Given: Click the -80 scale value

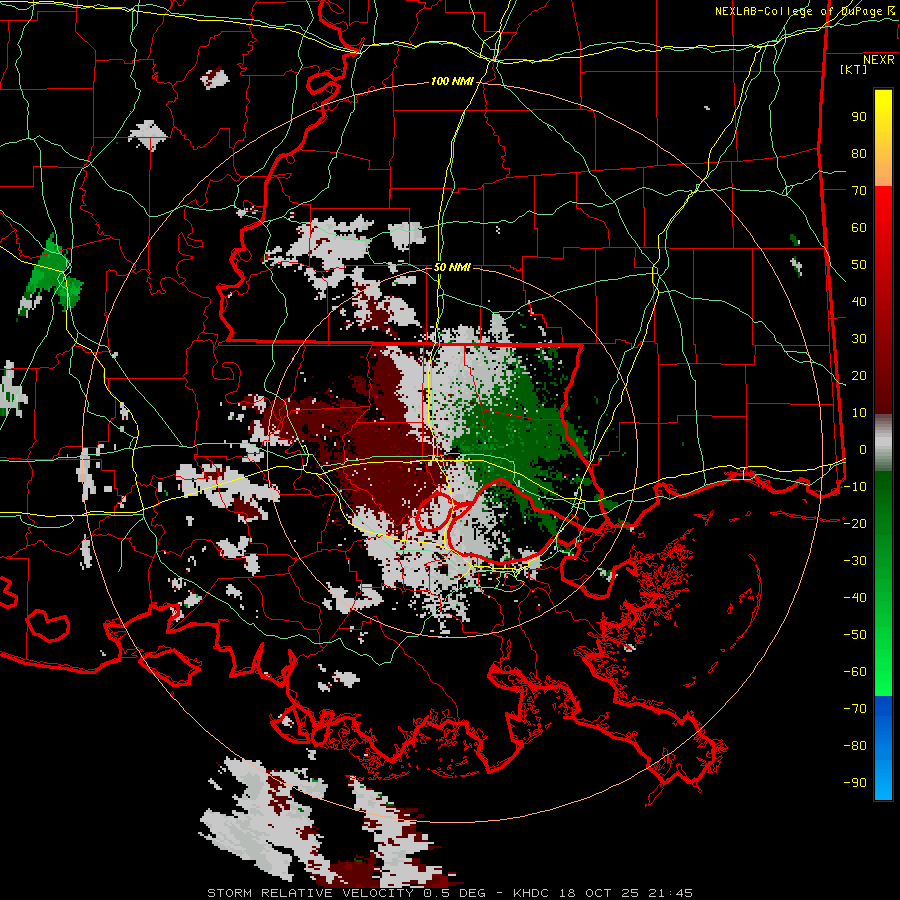Looking at the screenshot, I should point(855,746).
